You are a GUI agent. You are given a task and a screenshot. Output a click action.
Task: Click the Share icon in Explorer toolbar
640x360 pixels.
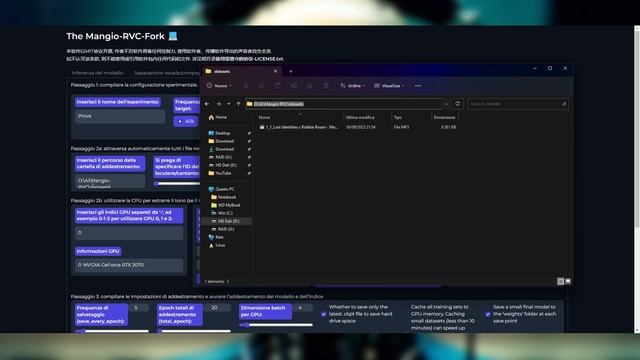[x=310, y=86]
